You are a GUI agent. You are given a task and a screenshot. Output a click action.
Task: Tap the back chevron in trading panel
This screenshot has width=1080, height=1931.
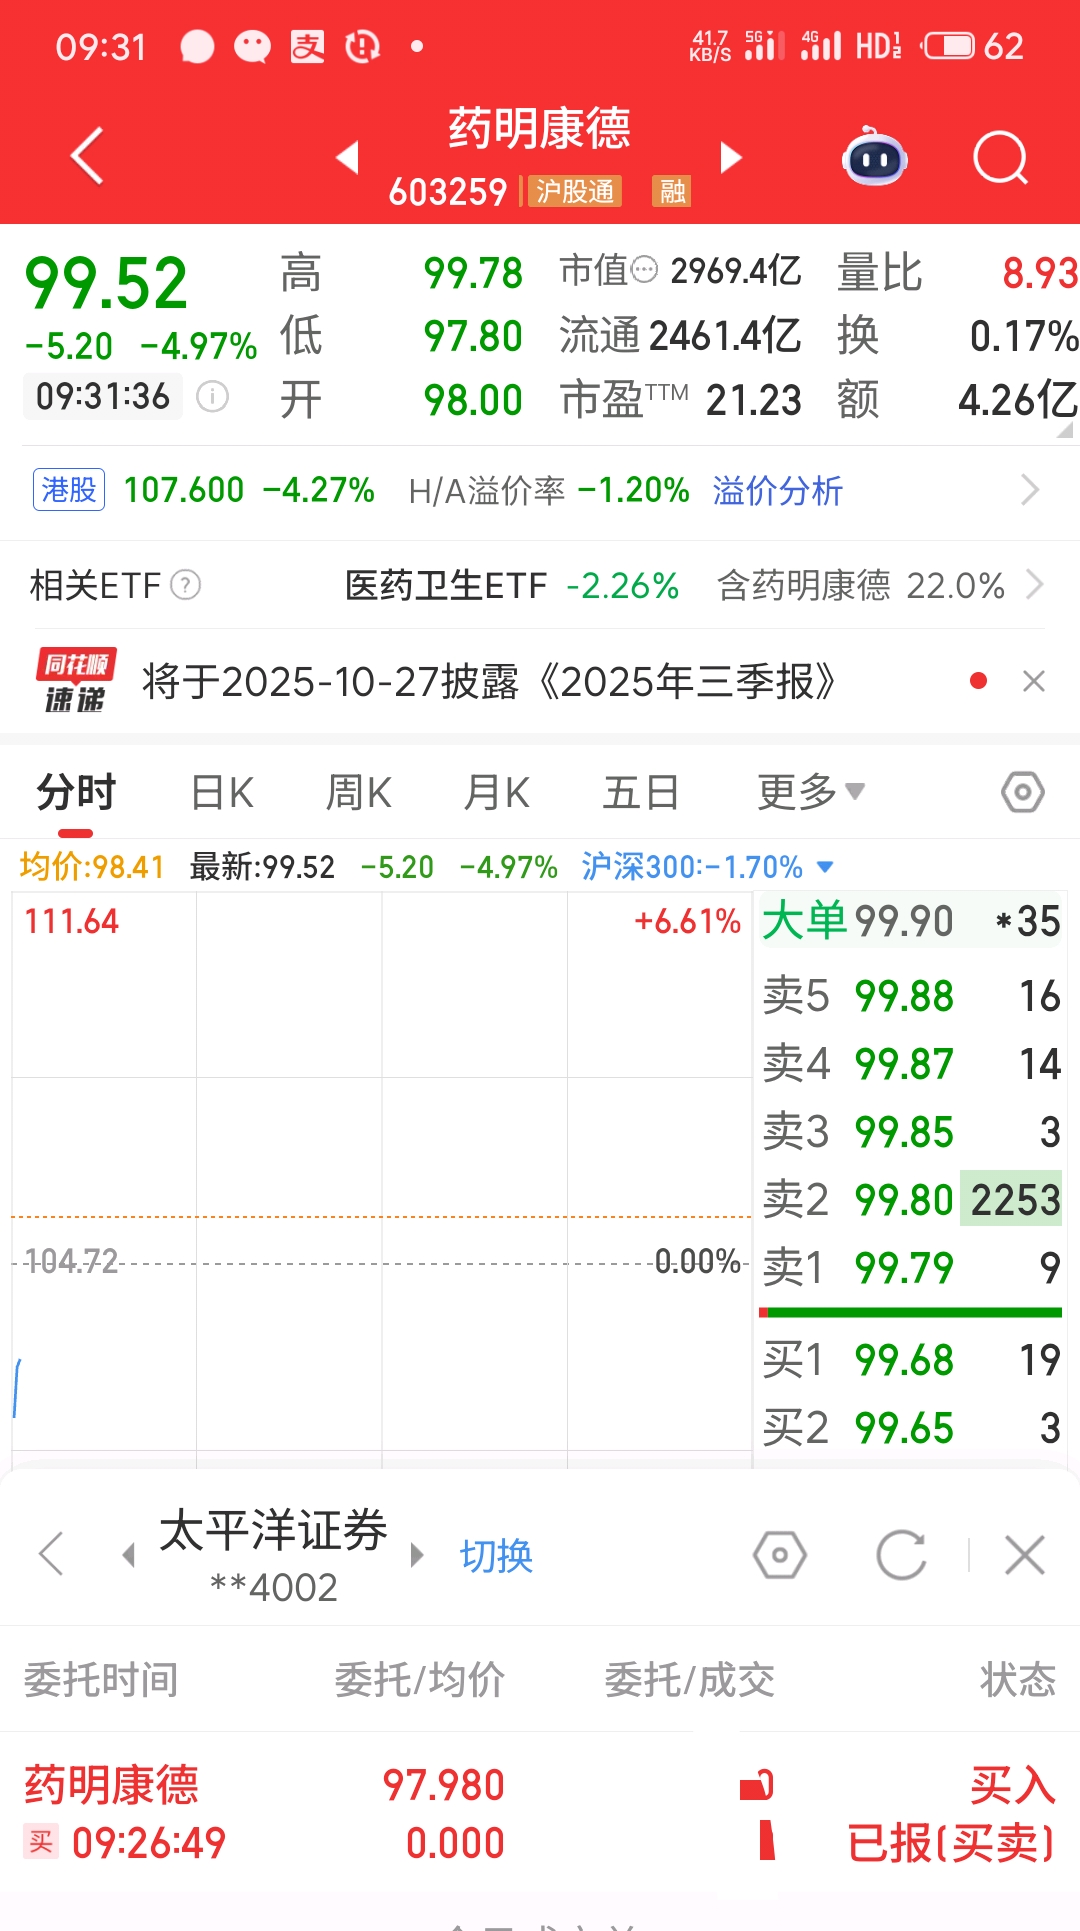click(51, 1555)
